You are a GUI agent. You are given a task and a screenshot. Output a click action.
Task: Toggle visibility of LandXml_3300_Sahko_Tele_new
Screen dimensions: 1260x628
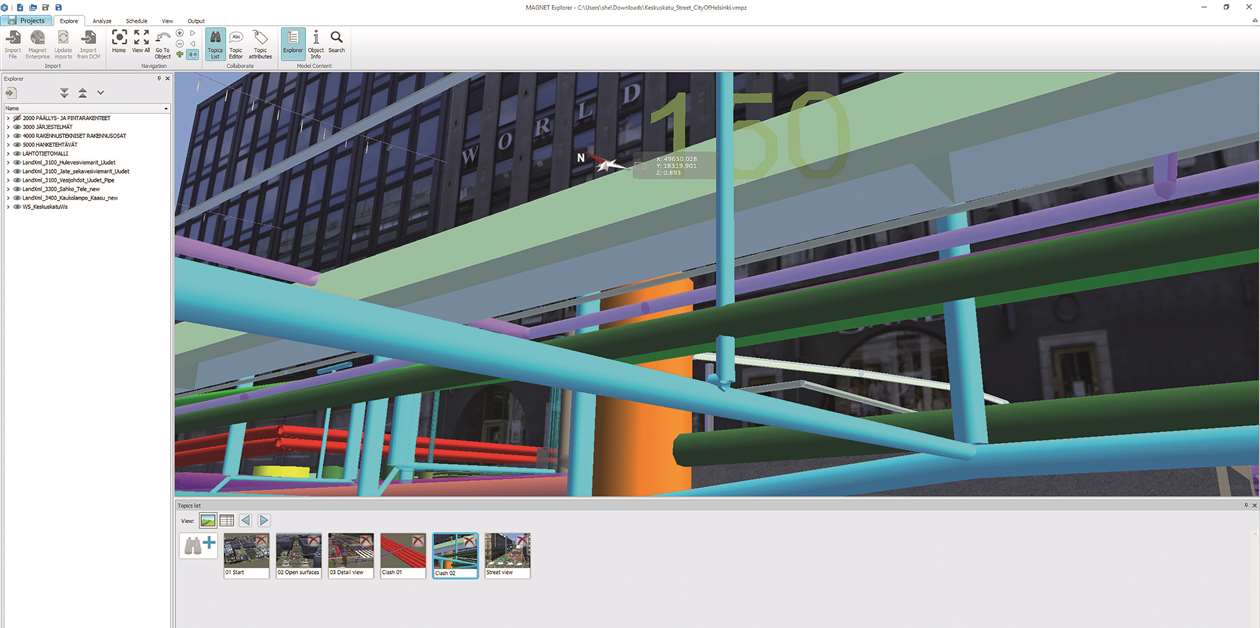click(16, 189)
